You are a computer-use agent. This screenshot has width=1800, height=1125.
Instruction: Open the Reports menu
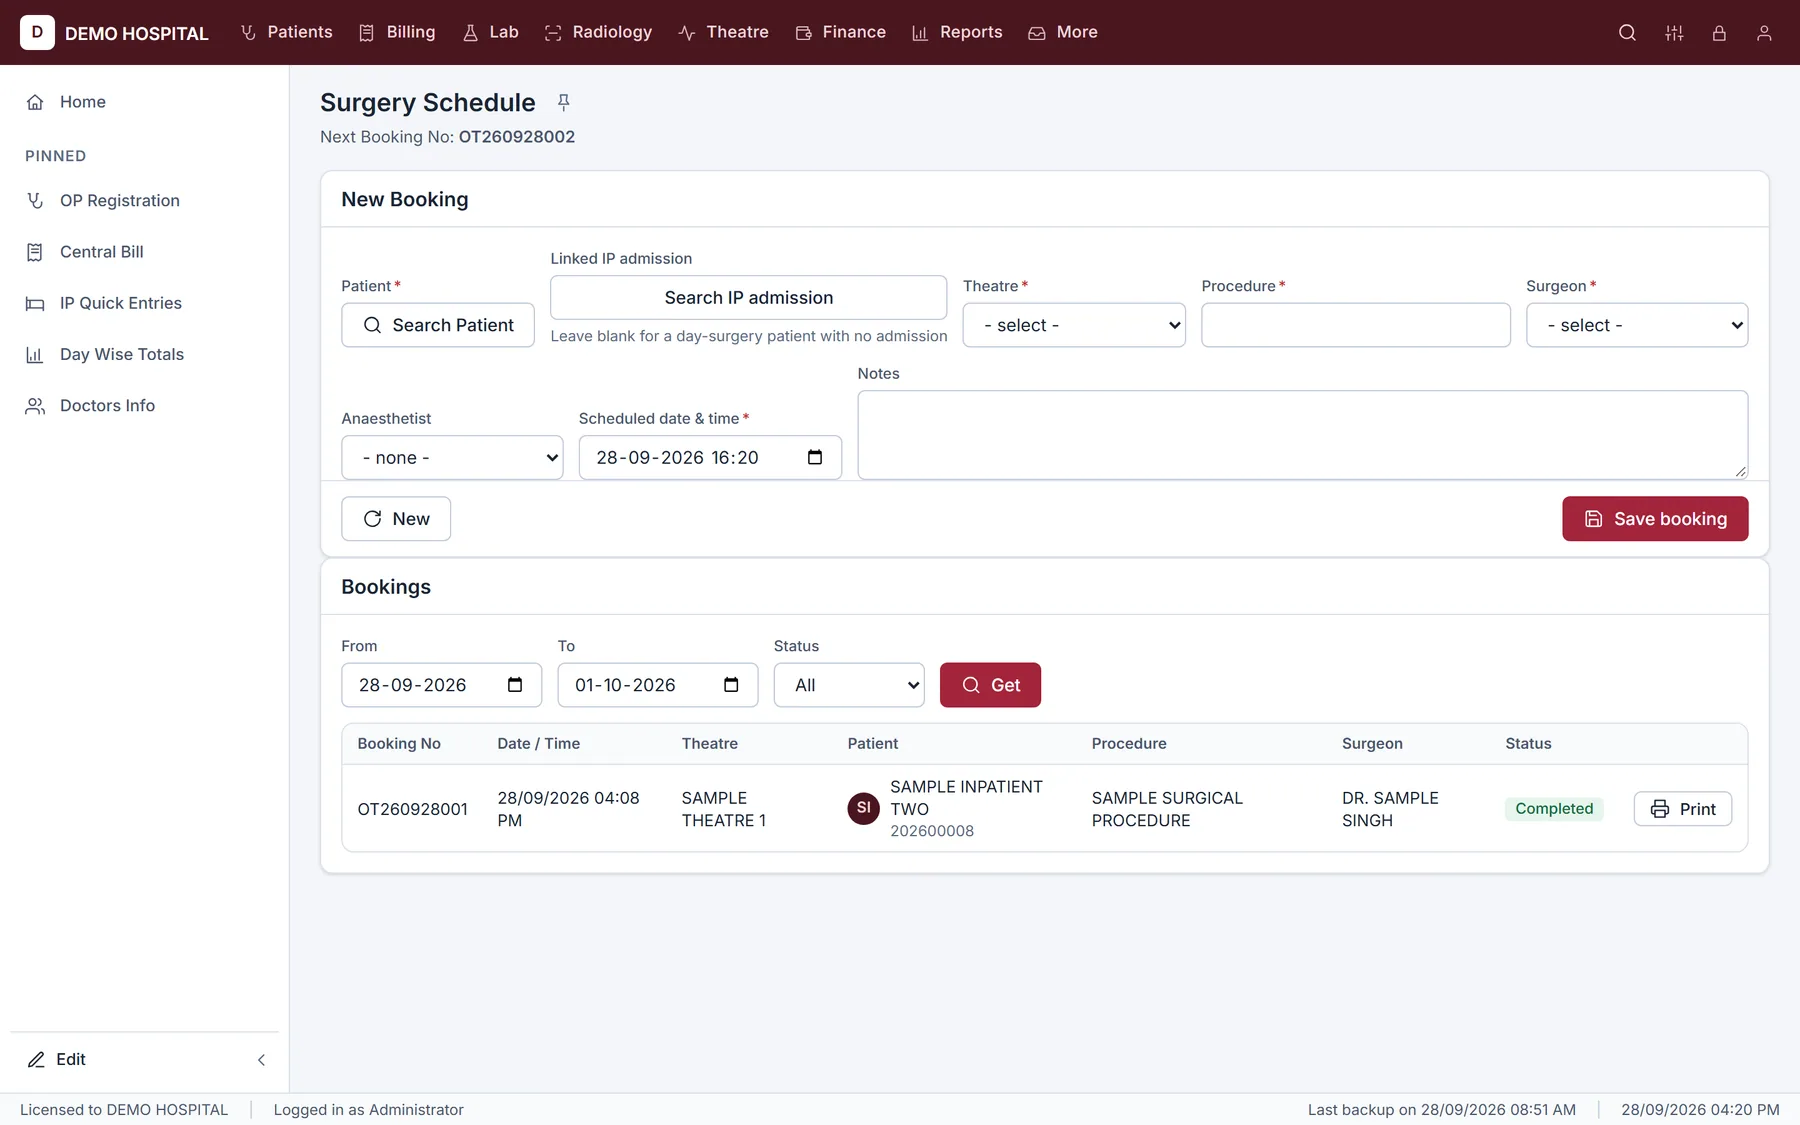tap(957, 32)
